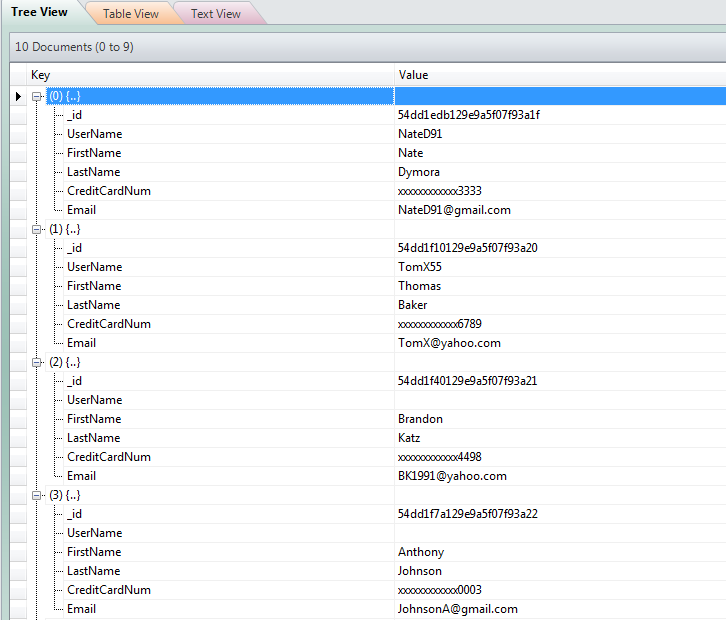Screen dimensions: 726x620
Task: Click the Key column header
Action: (x=211, y=75)
